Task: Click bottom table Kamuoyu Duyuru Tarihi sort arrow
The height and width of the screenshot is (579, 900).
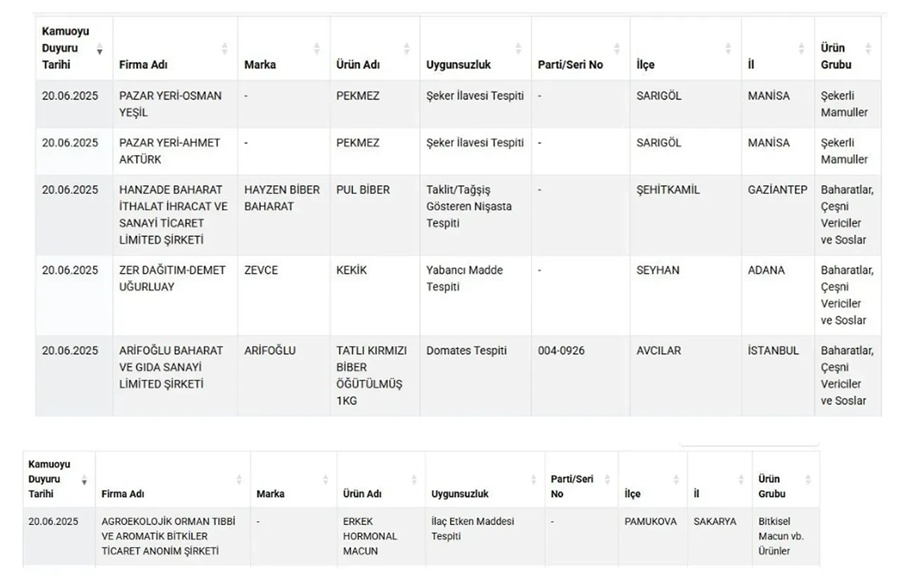Action: (x=84, y=480)
